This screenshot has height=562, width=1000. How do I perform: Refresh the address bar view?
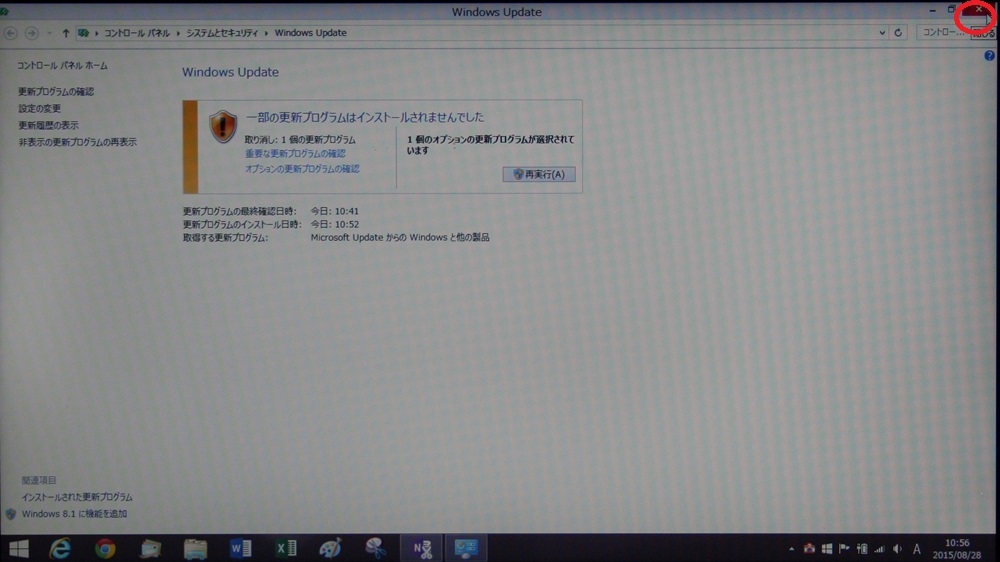898,33
